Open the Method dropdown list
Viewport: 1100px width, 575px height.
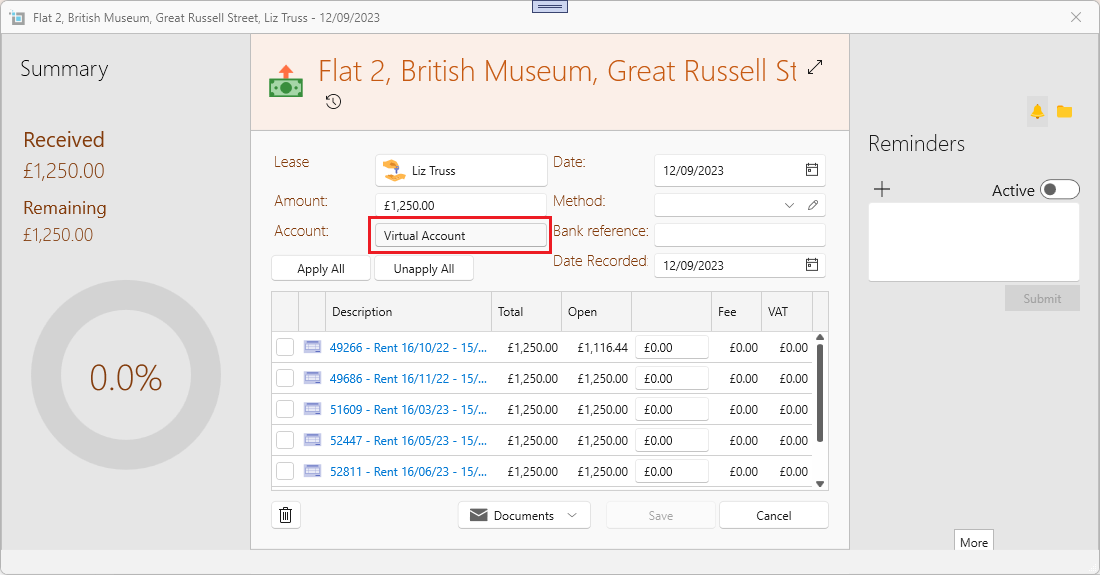click(x=790, y=205)
